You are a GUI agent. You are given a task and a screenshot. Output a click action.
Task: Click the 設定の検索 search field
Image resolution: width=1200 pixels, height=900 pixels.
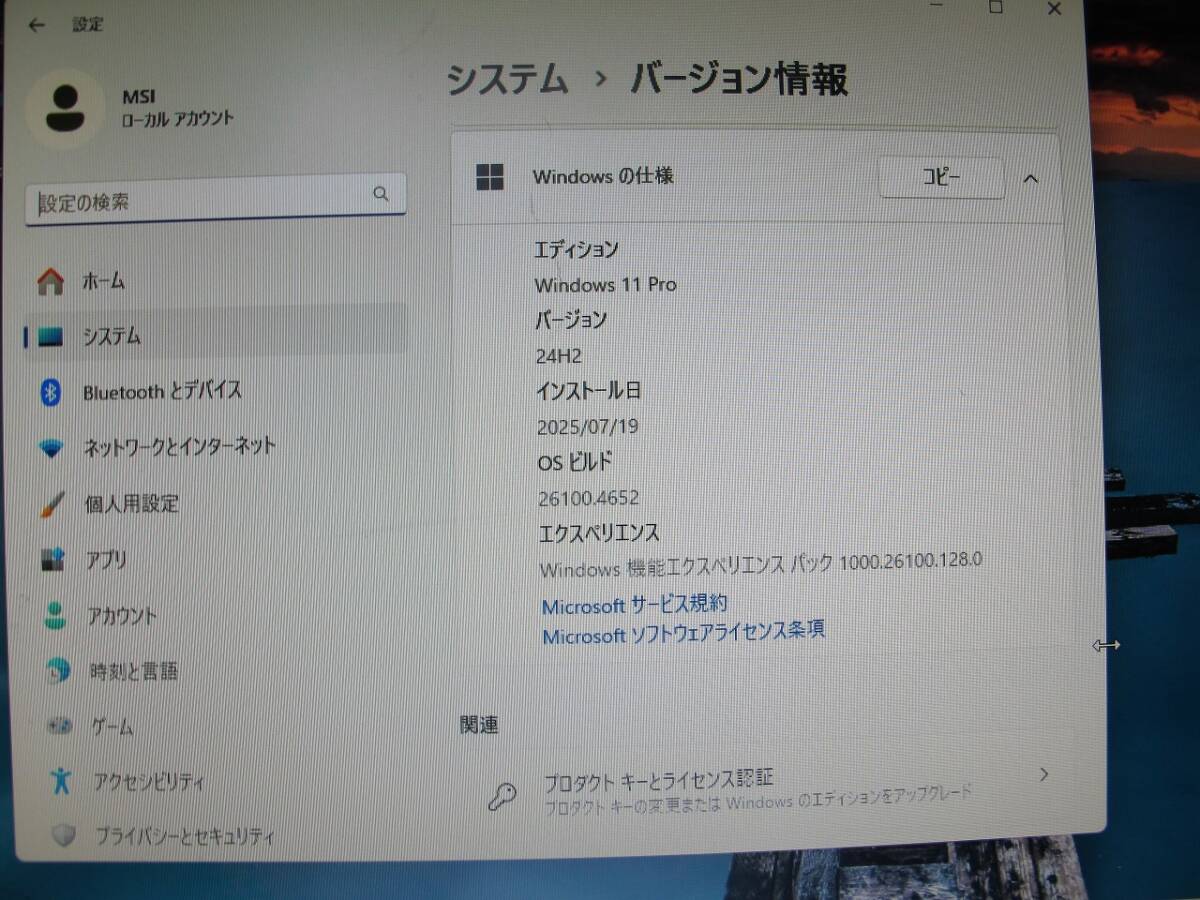[x=216, y=200]
